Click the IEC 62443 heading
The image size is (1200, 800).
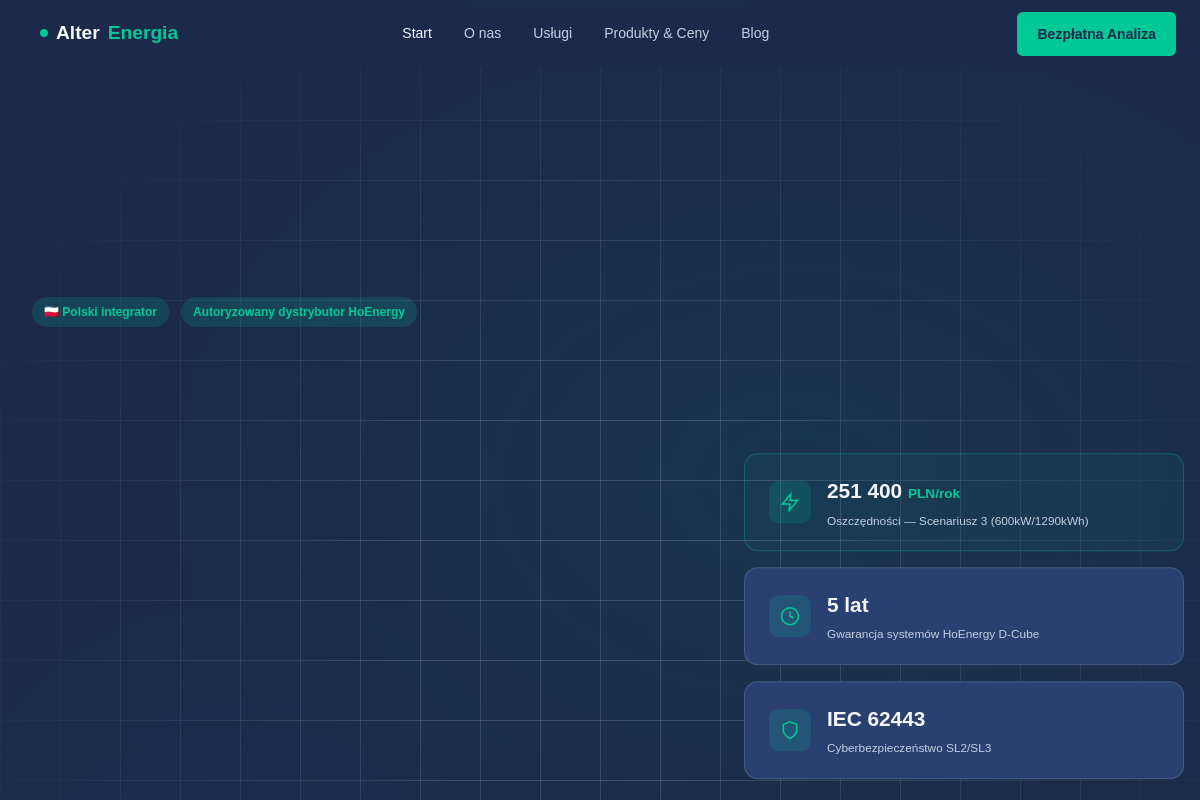point(876,719)
